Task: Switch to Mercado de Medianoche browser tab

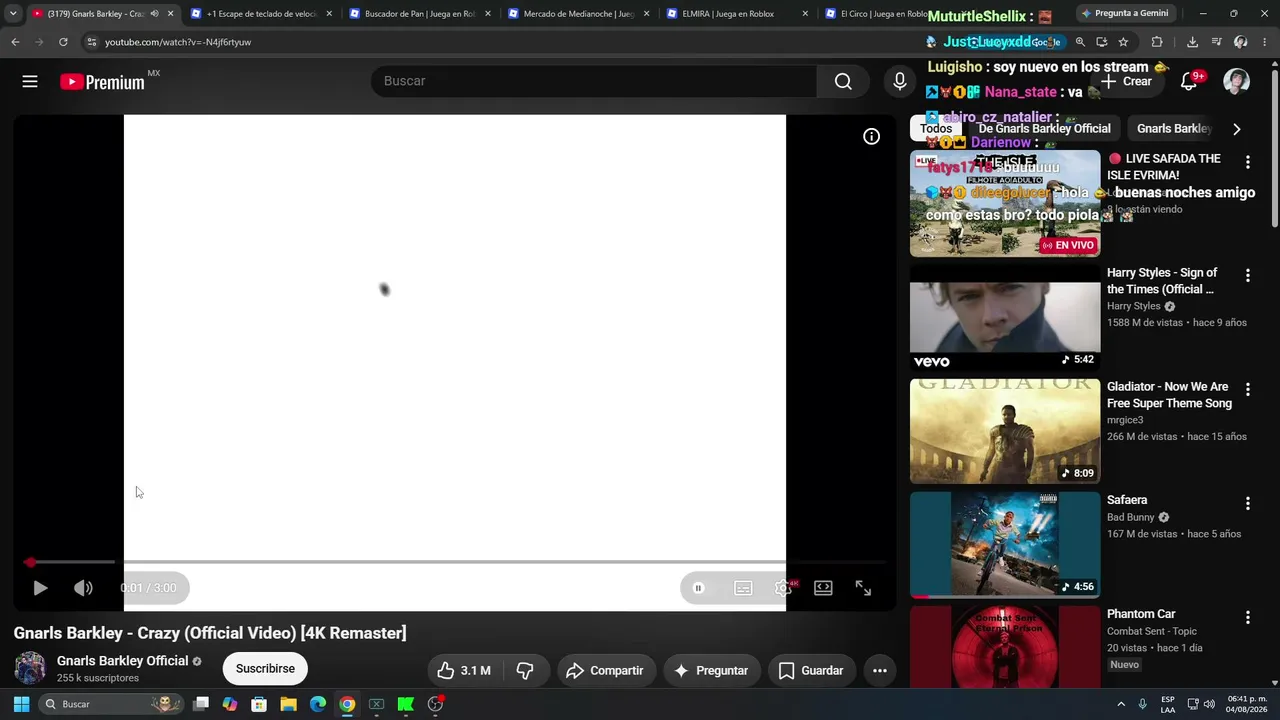Action: (x=578, y=14)
